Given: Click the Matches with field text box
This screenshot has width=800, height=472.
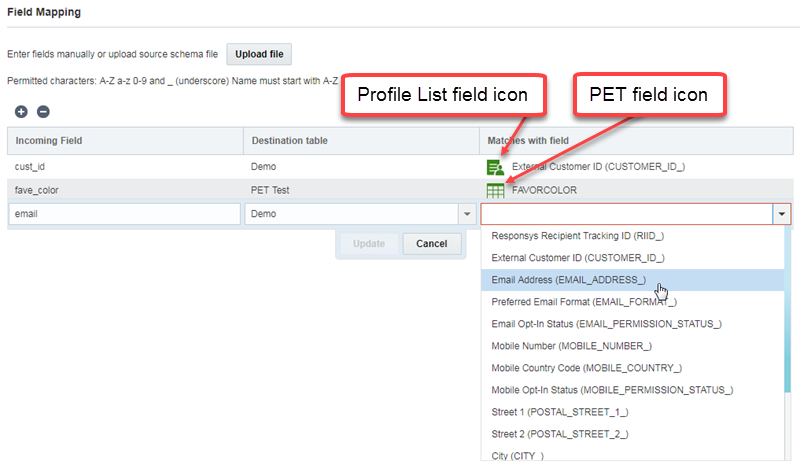Looking at the screenshot, I should click(626, 214).
